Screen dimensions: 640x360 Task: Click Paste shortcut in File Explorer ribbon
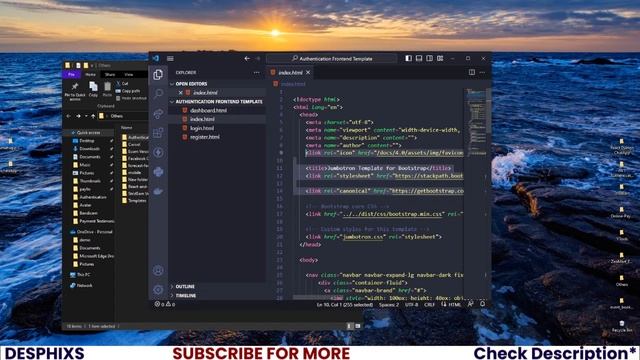tap(131, 98)
